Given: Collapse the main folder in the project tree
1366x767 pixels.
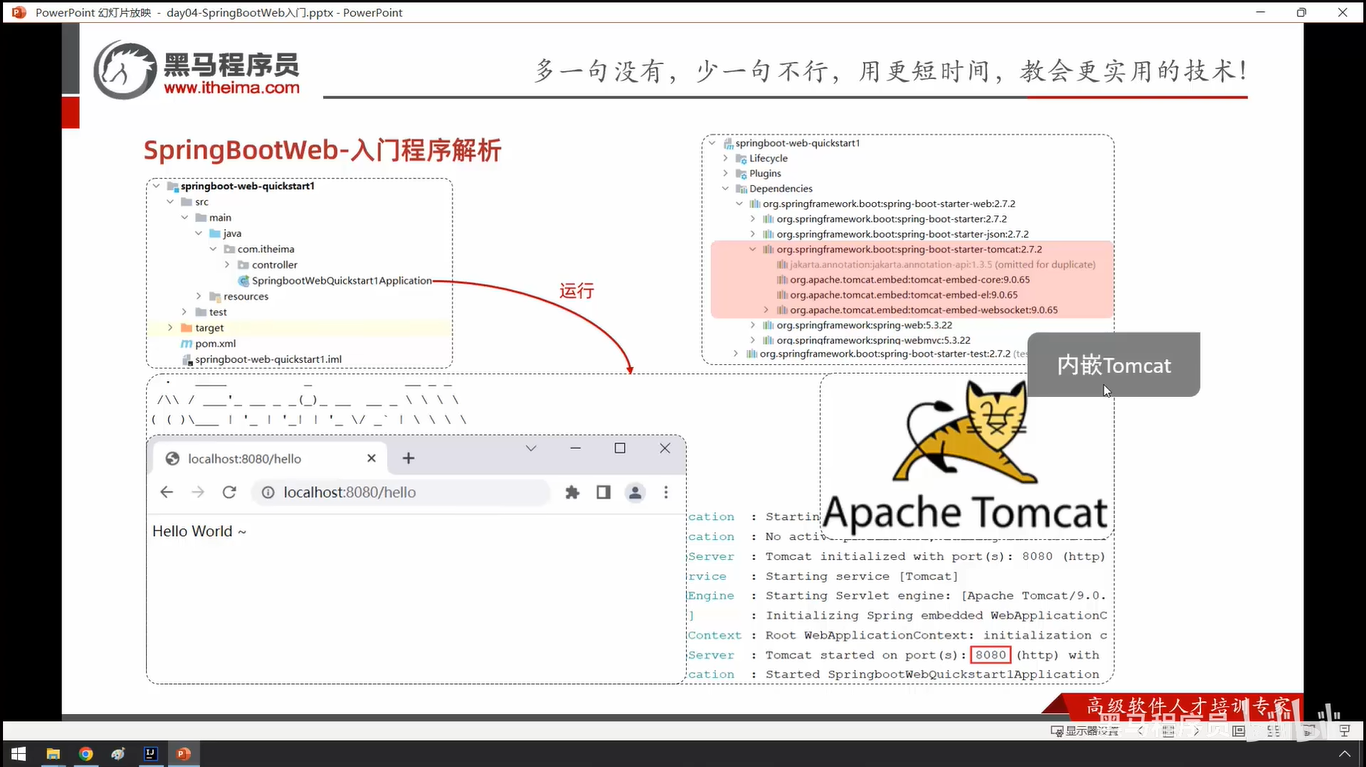Looking at the screenshot, I should click(185, 217).
